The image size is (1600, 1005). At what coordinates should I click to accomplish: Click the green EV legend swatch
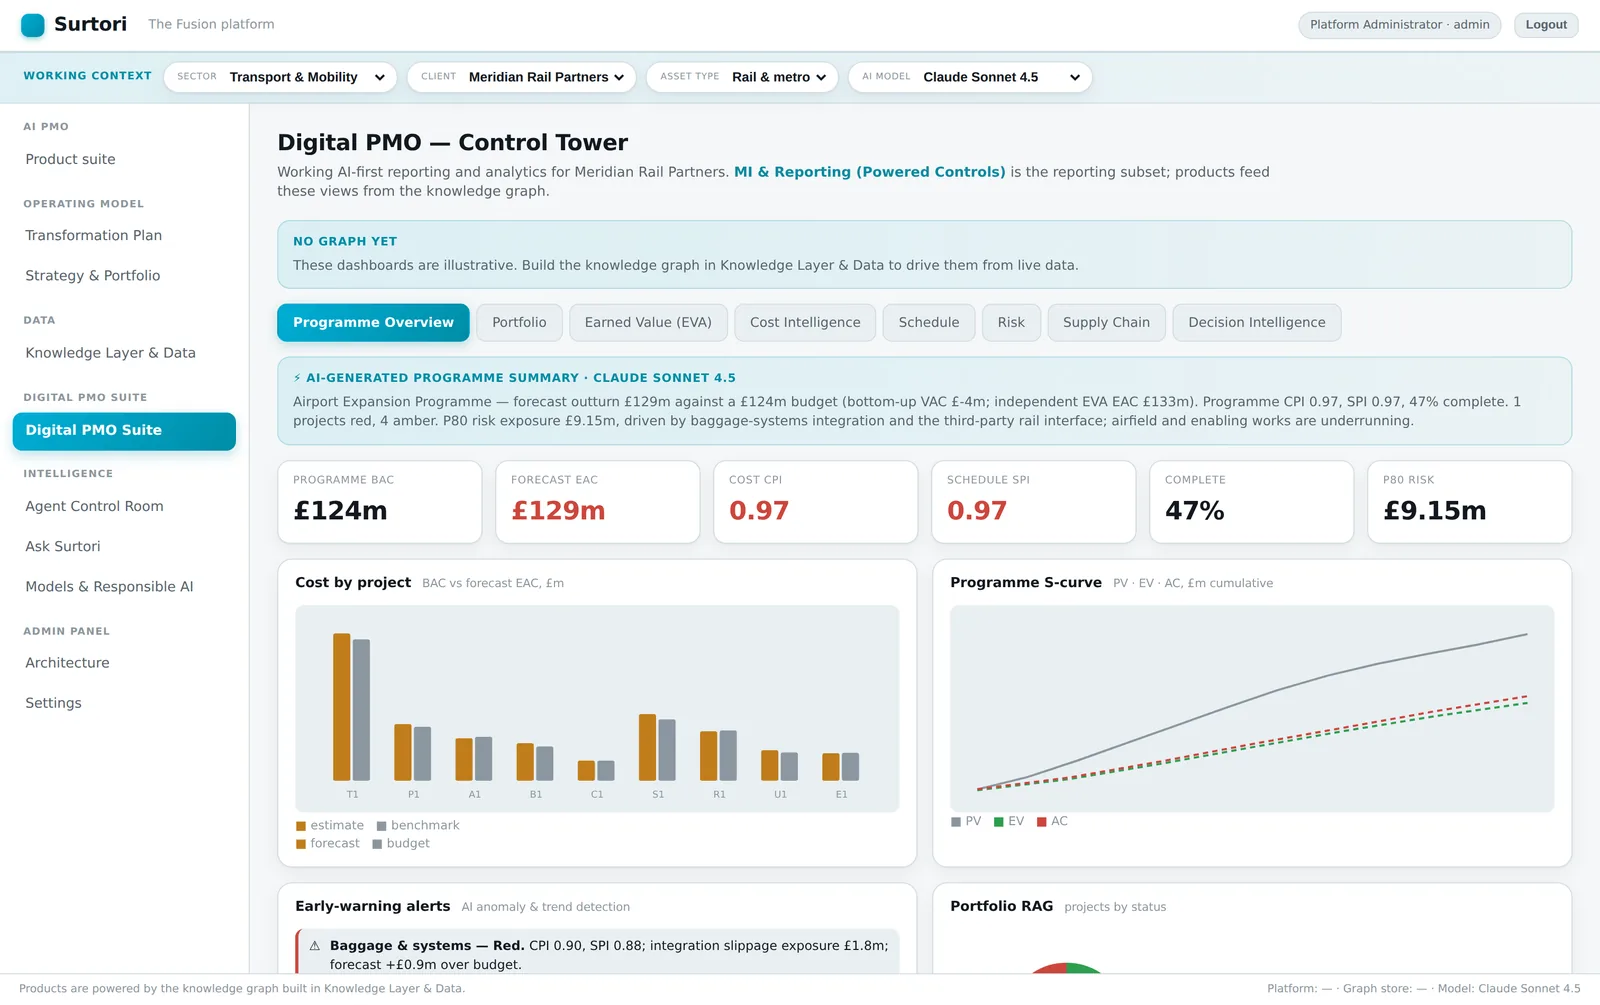pos(998,822)
